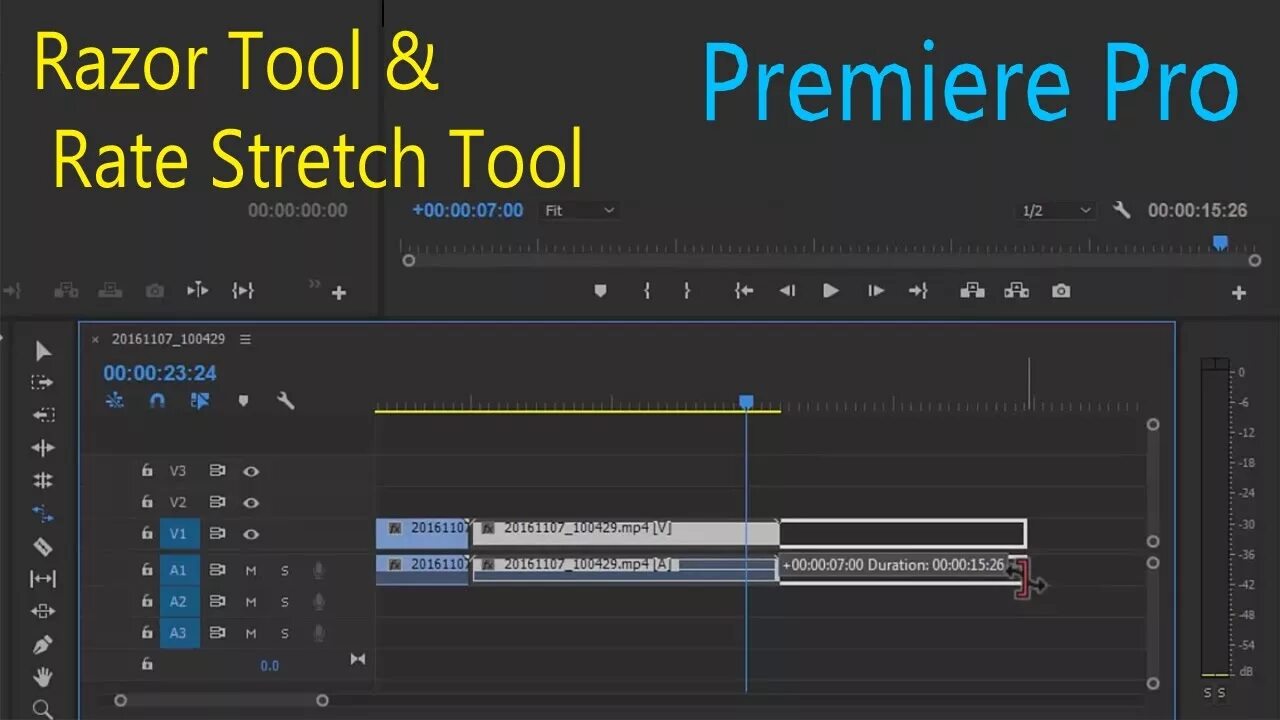Step forward one frame
This screenshot has width=1280, height=720.
pos(876,291)
